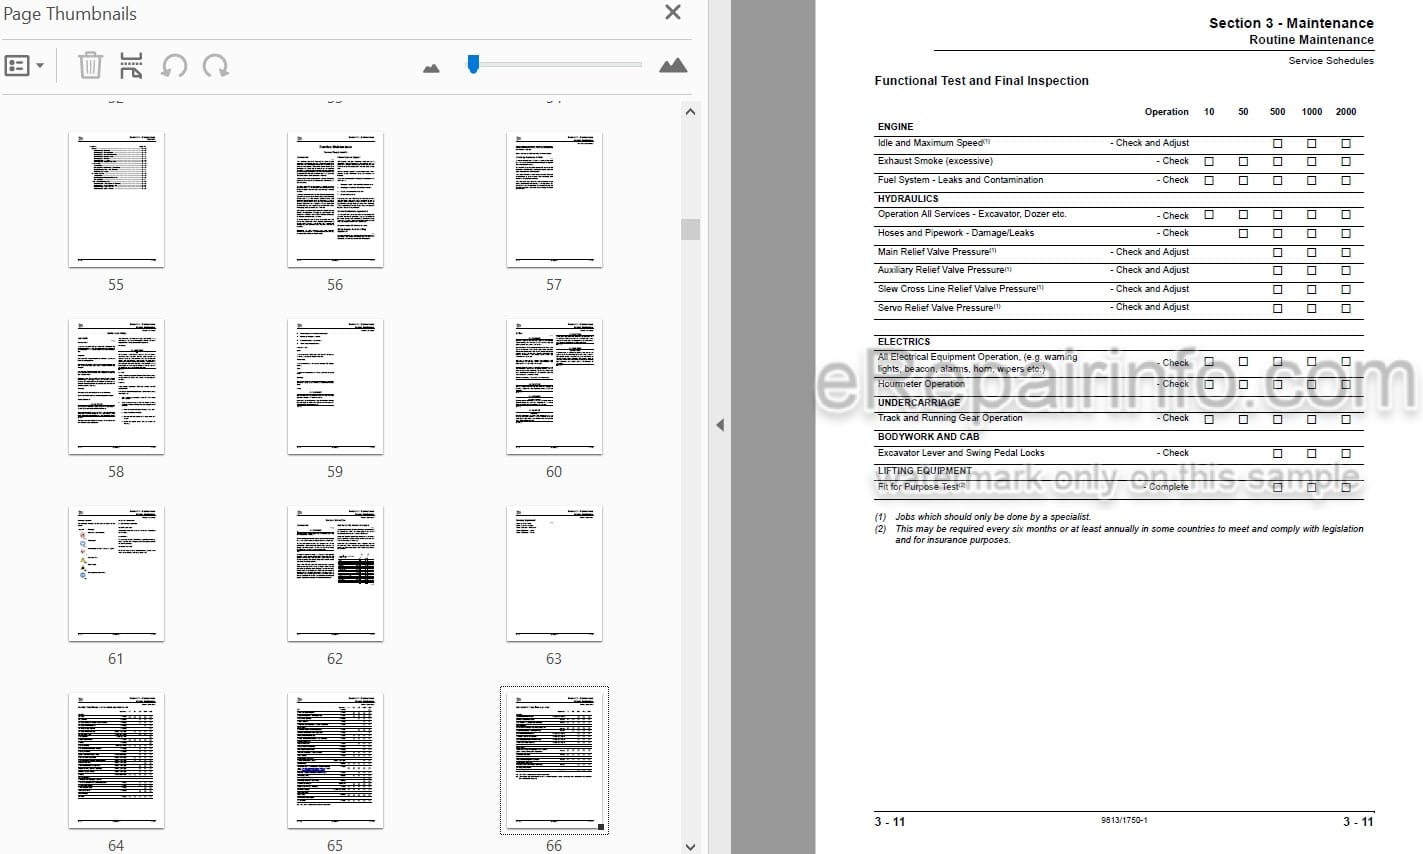Click the 'HYDRAULICS' section label
This screenshot has width=1423, height=854.
pyautogui.click(x=908, y=199)
